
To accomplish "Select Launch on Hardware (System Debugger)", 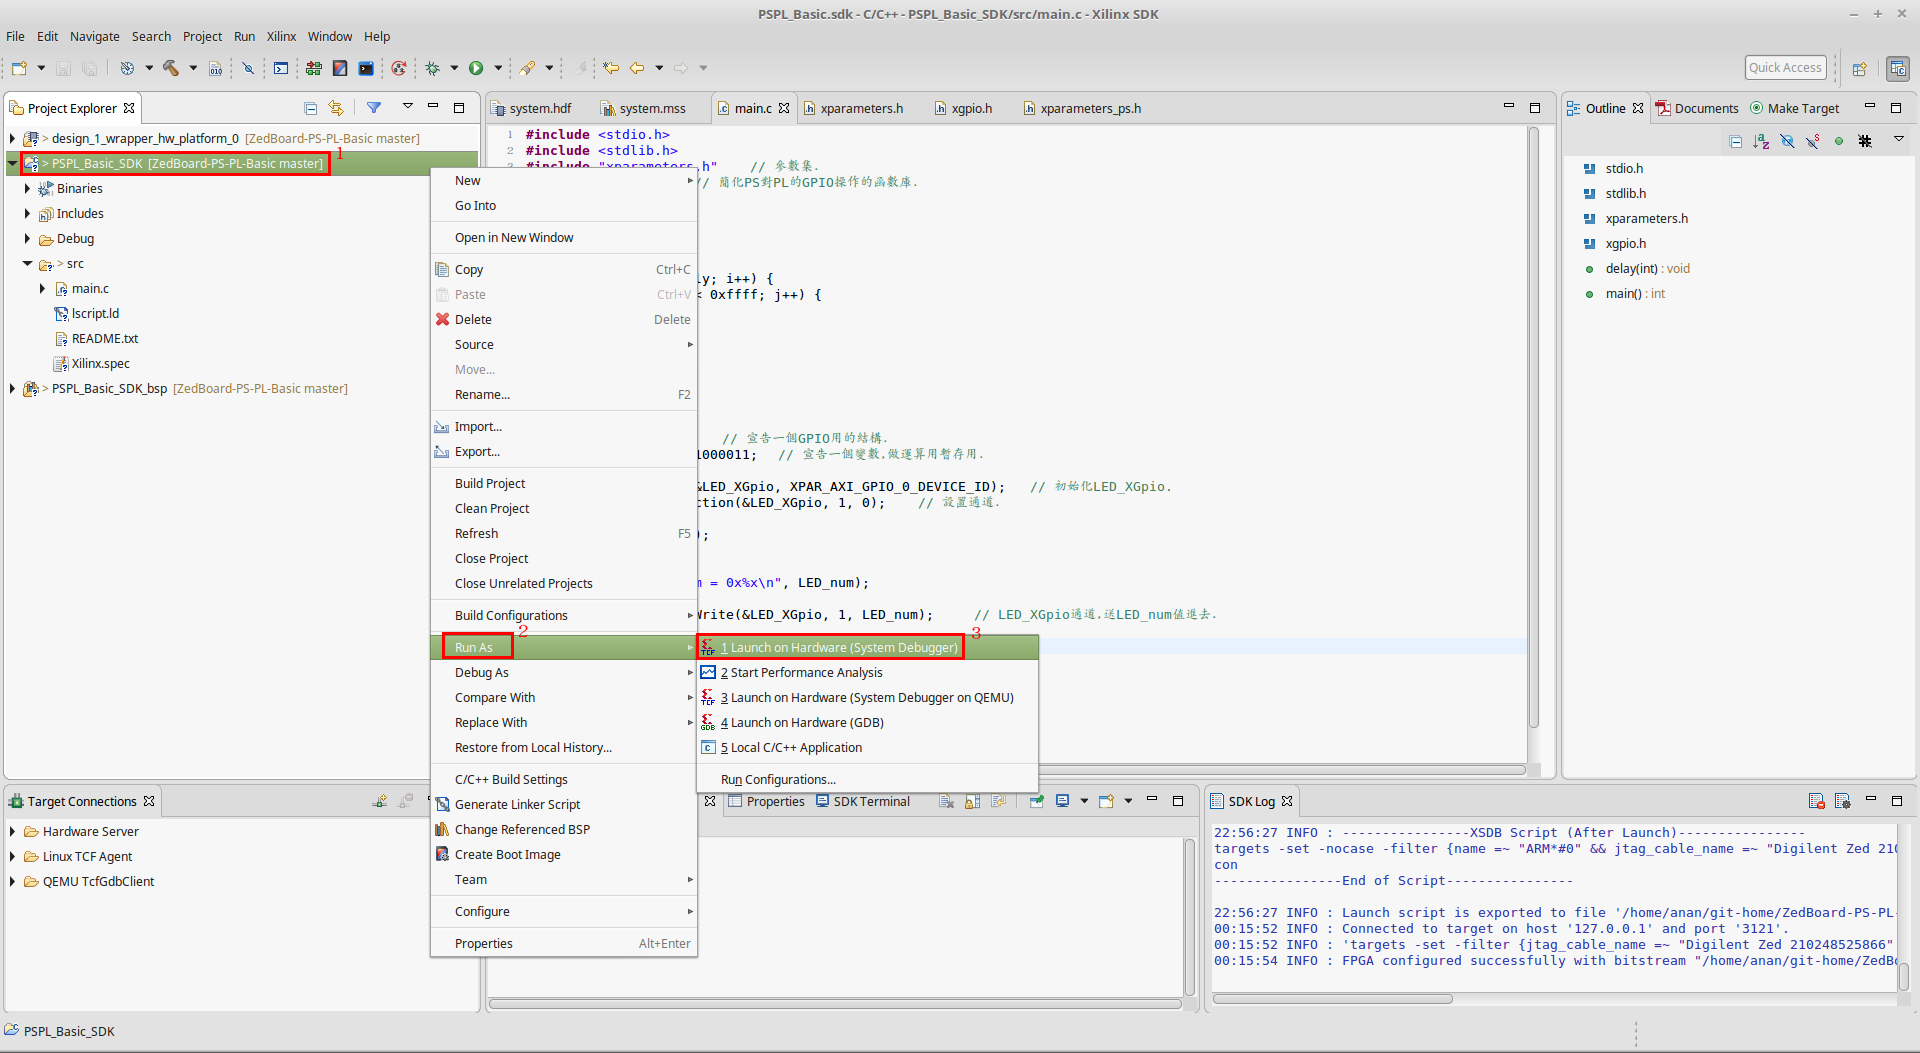I will point(867,647).
